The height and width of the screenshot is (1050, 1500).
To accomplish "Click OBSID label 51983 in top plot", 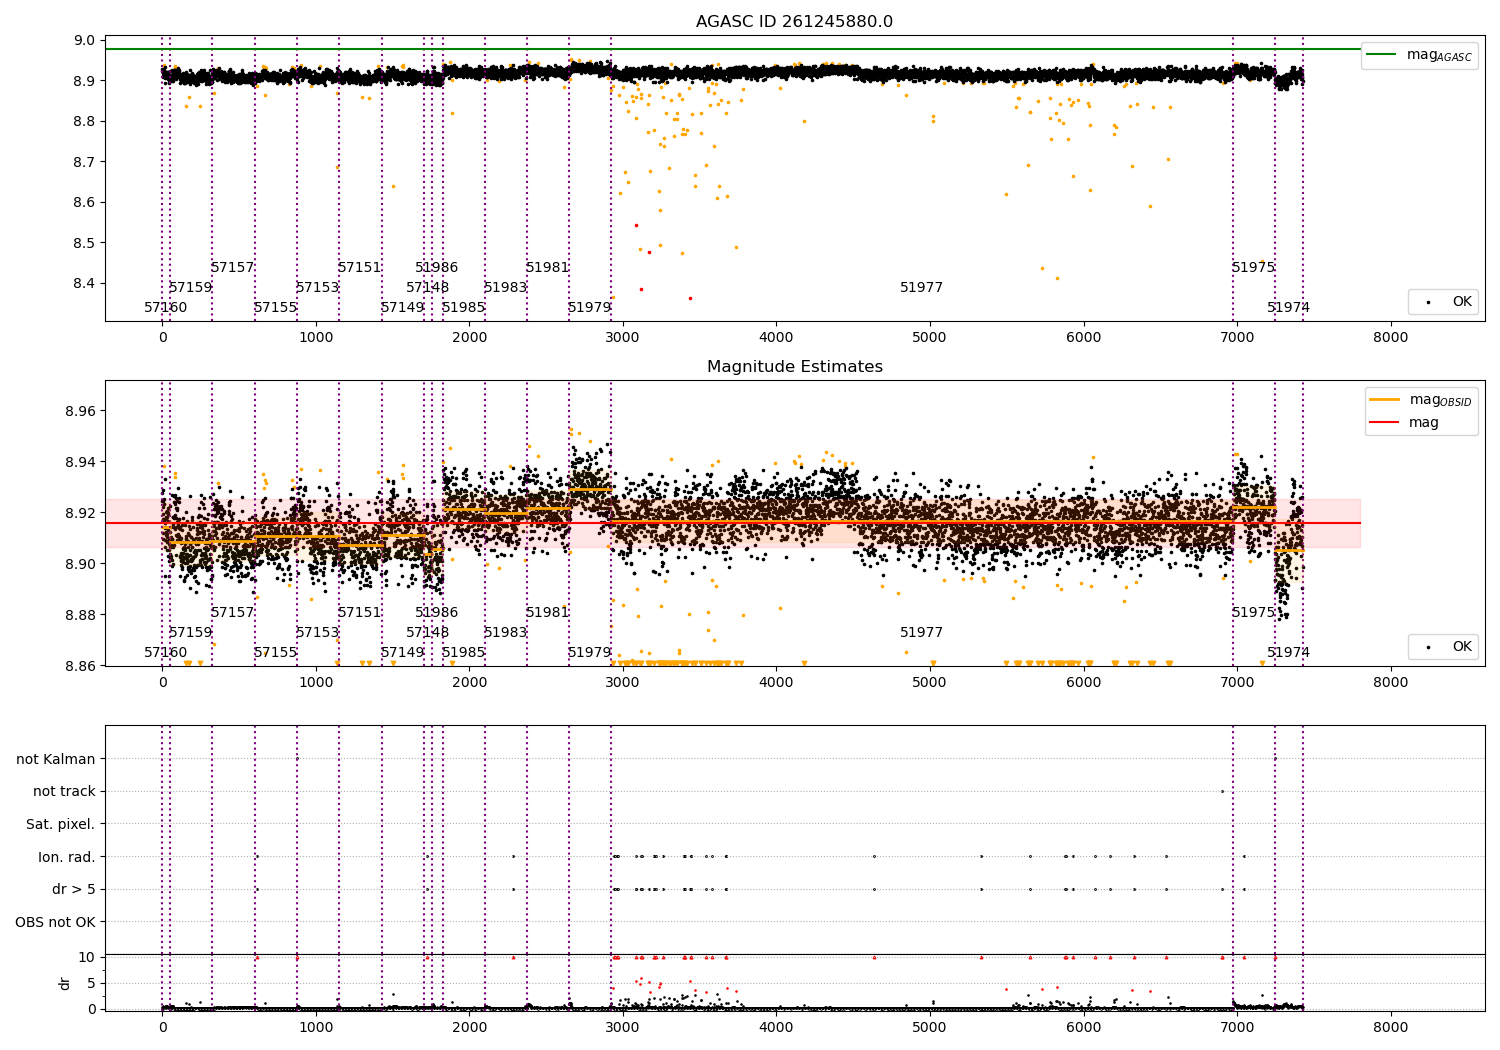I will tap(505, 287).
